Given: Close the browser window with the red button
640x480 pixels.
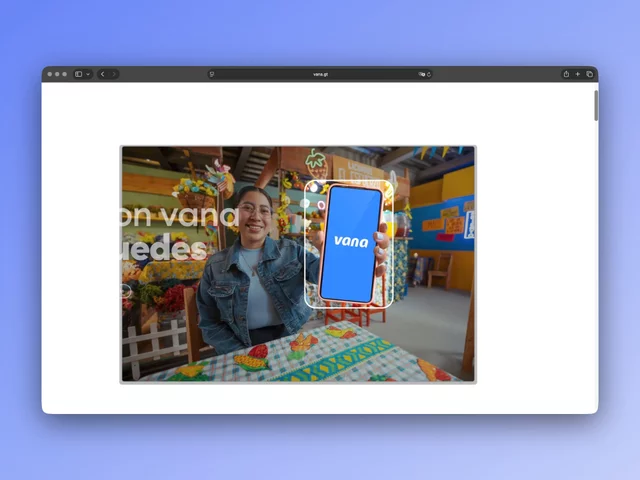Looking at the screenshot, I should click(50, 74).
